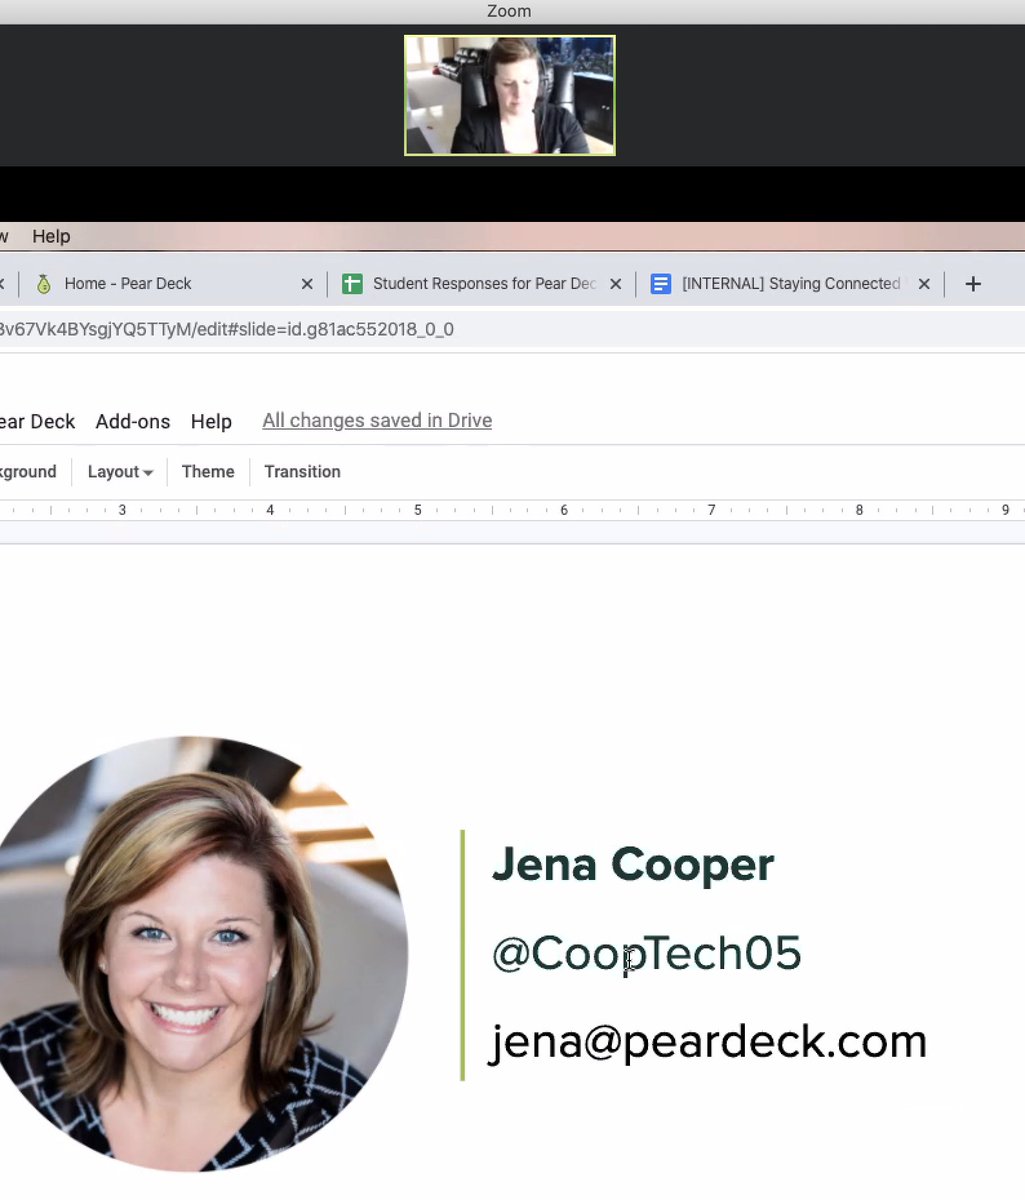
Task: Click the Pear Deck favicon on Home tab
Action: (x=43, y=284)
